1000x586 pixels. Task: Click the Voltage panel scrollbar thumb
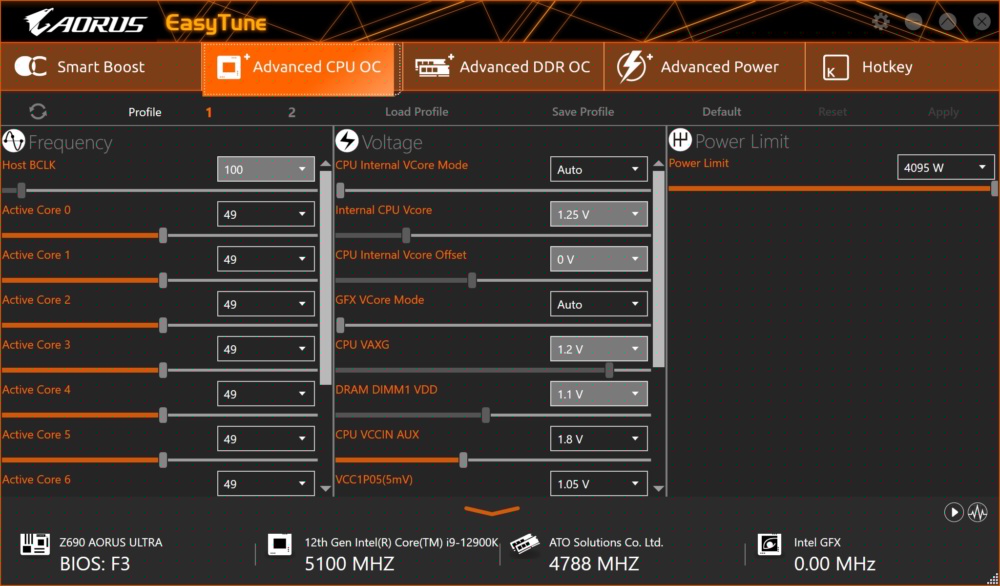(x=659, y=268)
